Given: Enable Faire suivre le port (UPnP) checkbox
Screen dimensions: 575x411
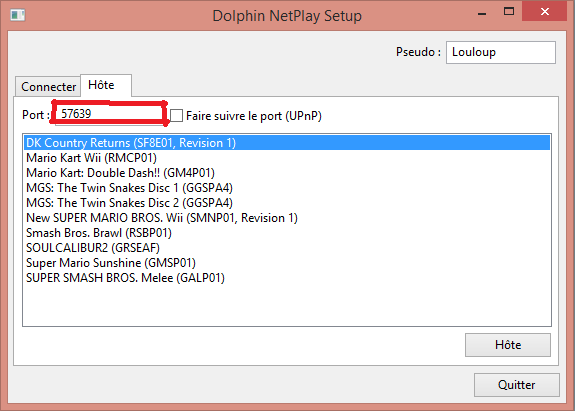Looking at the screenshot, I should pyautogui.click(x=176, y=115).
